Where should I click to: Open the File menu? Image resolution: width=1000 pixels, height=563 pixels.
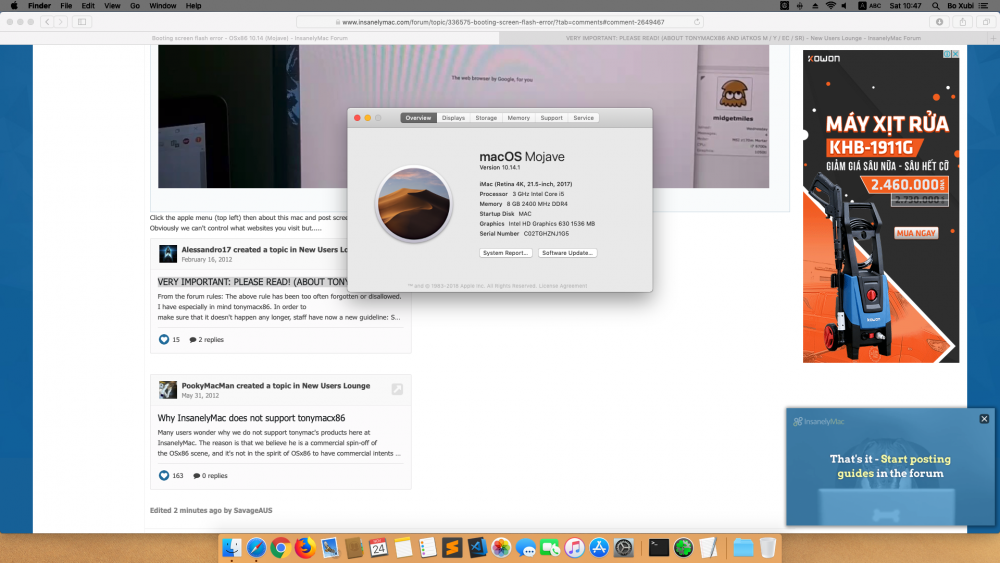[66, 6]
